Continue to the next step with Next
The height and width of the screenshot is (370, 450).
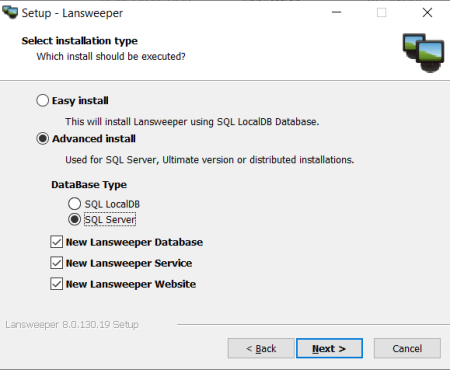(329, 348)
